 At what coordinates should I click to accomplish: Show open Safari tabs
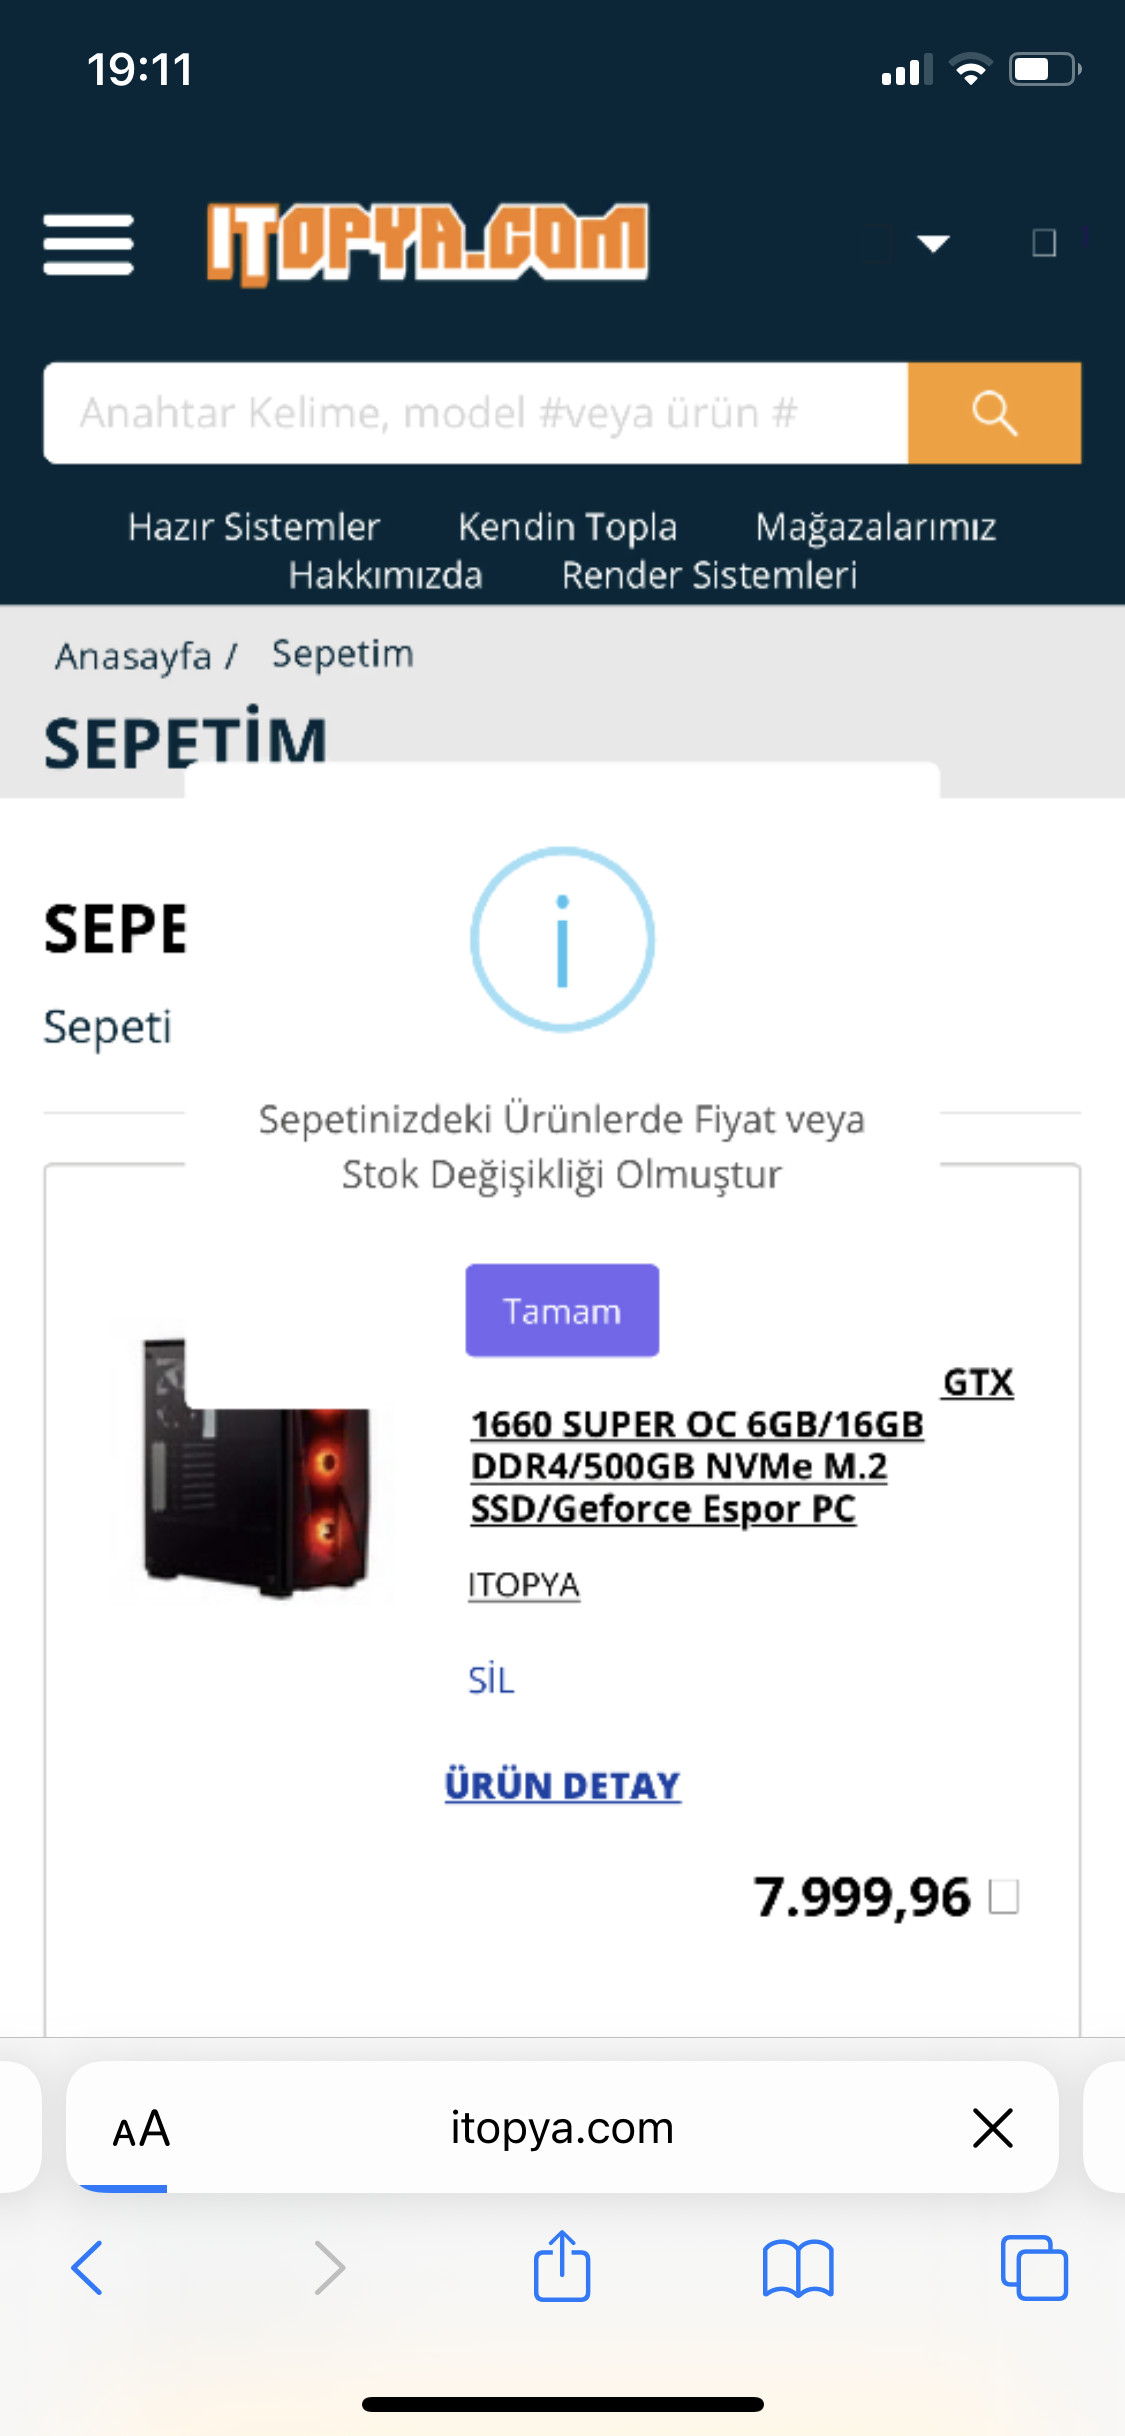pos(1034,2267)
